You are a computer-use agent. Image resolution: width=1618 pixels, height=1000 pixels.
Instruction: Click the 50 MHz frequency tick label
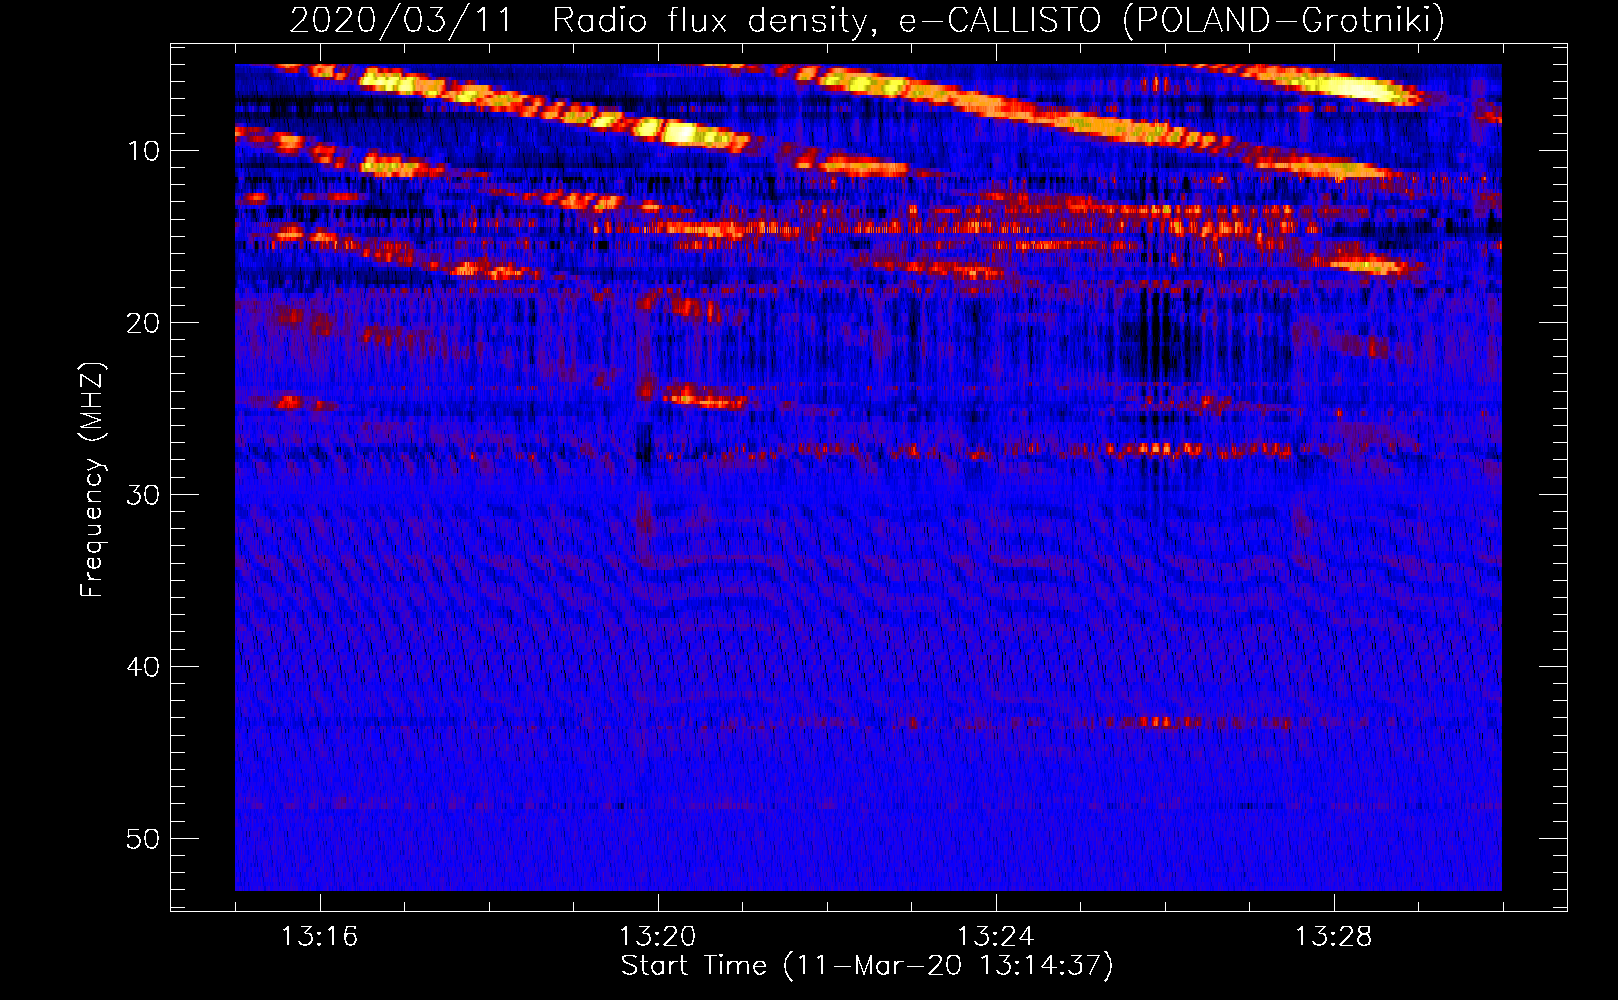point(143,839)
